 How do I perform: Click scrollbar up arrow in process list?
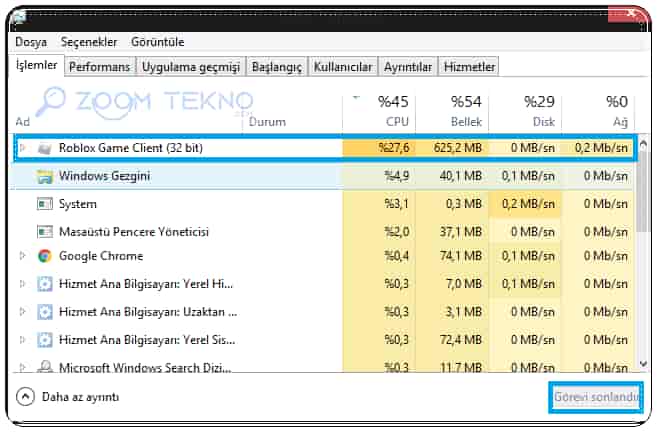(643, 145)
